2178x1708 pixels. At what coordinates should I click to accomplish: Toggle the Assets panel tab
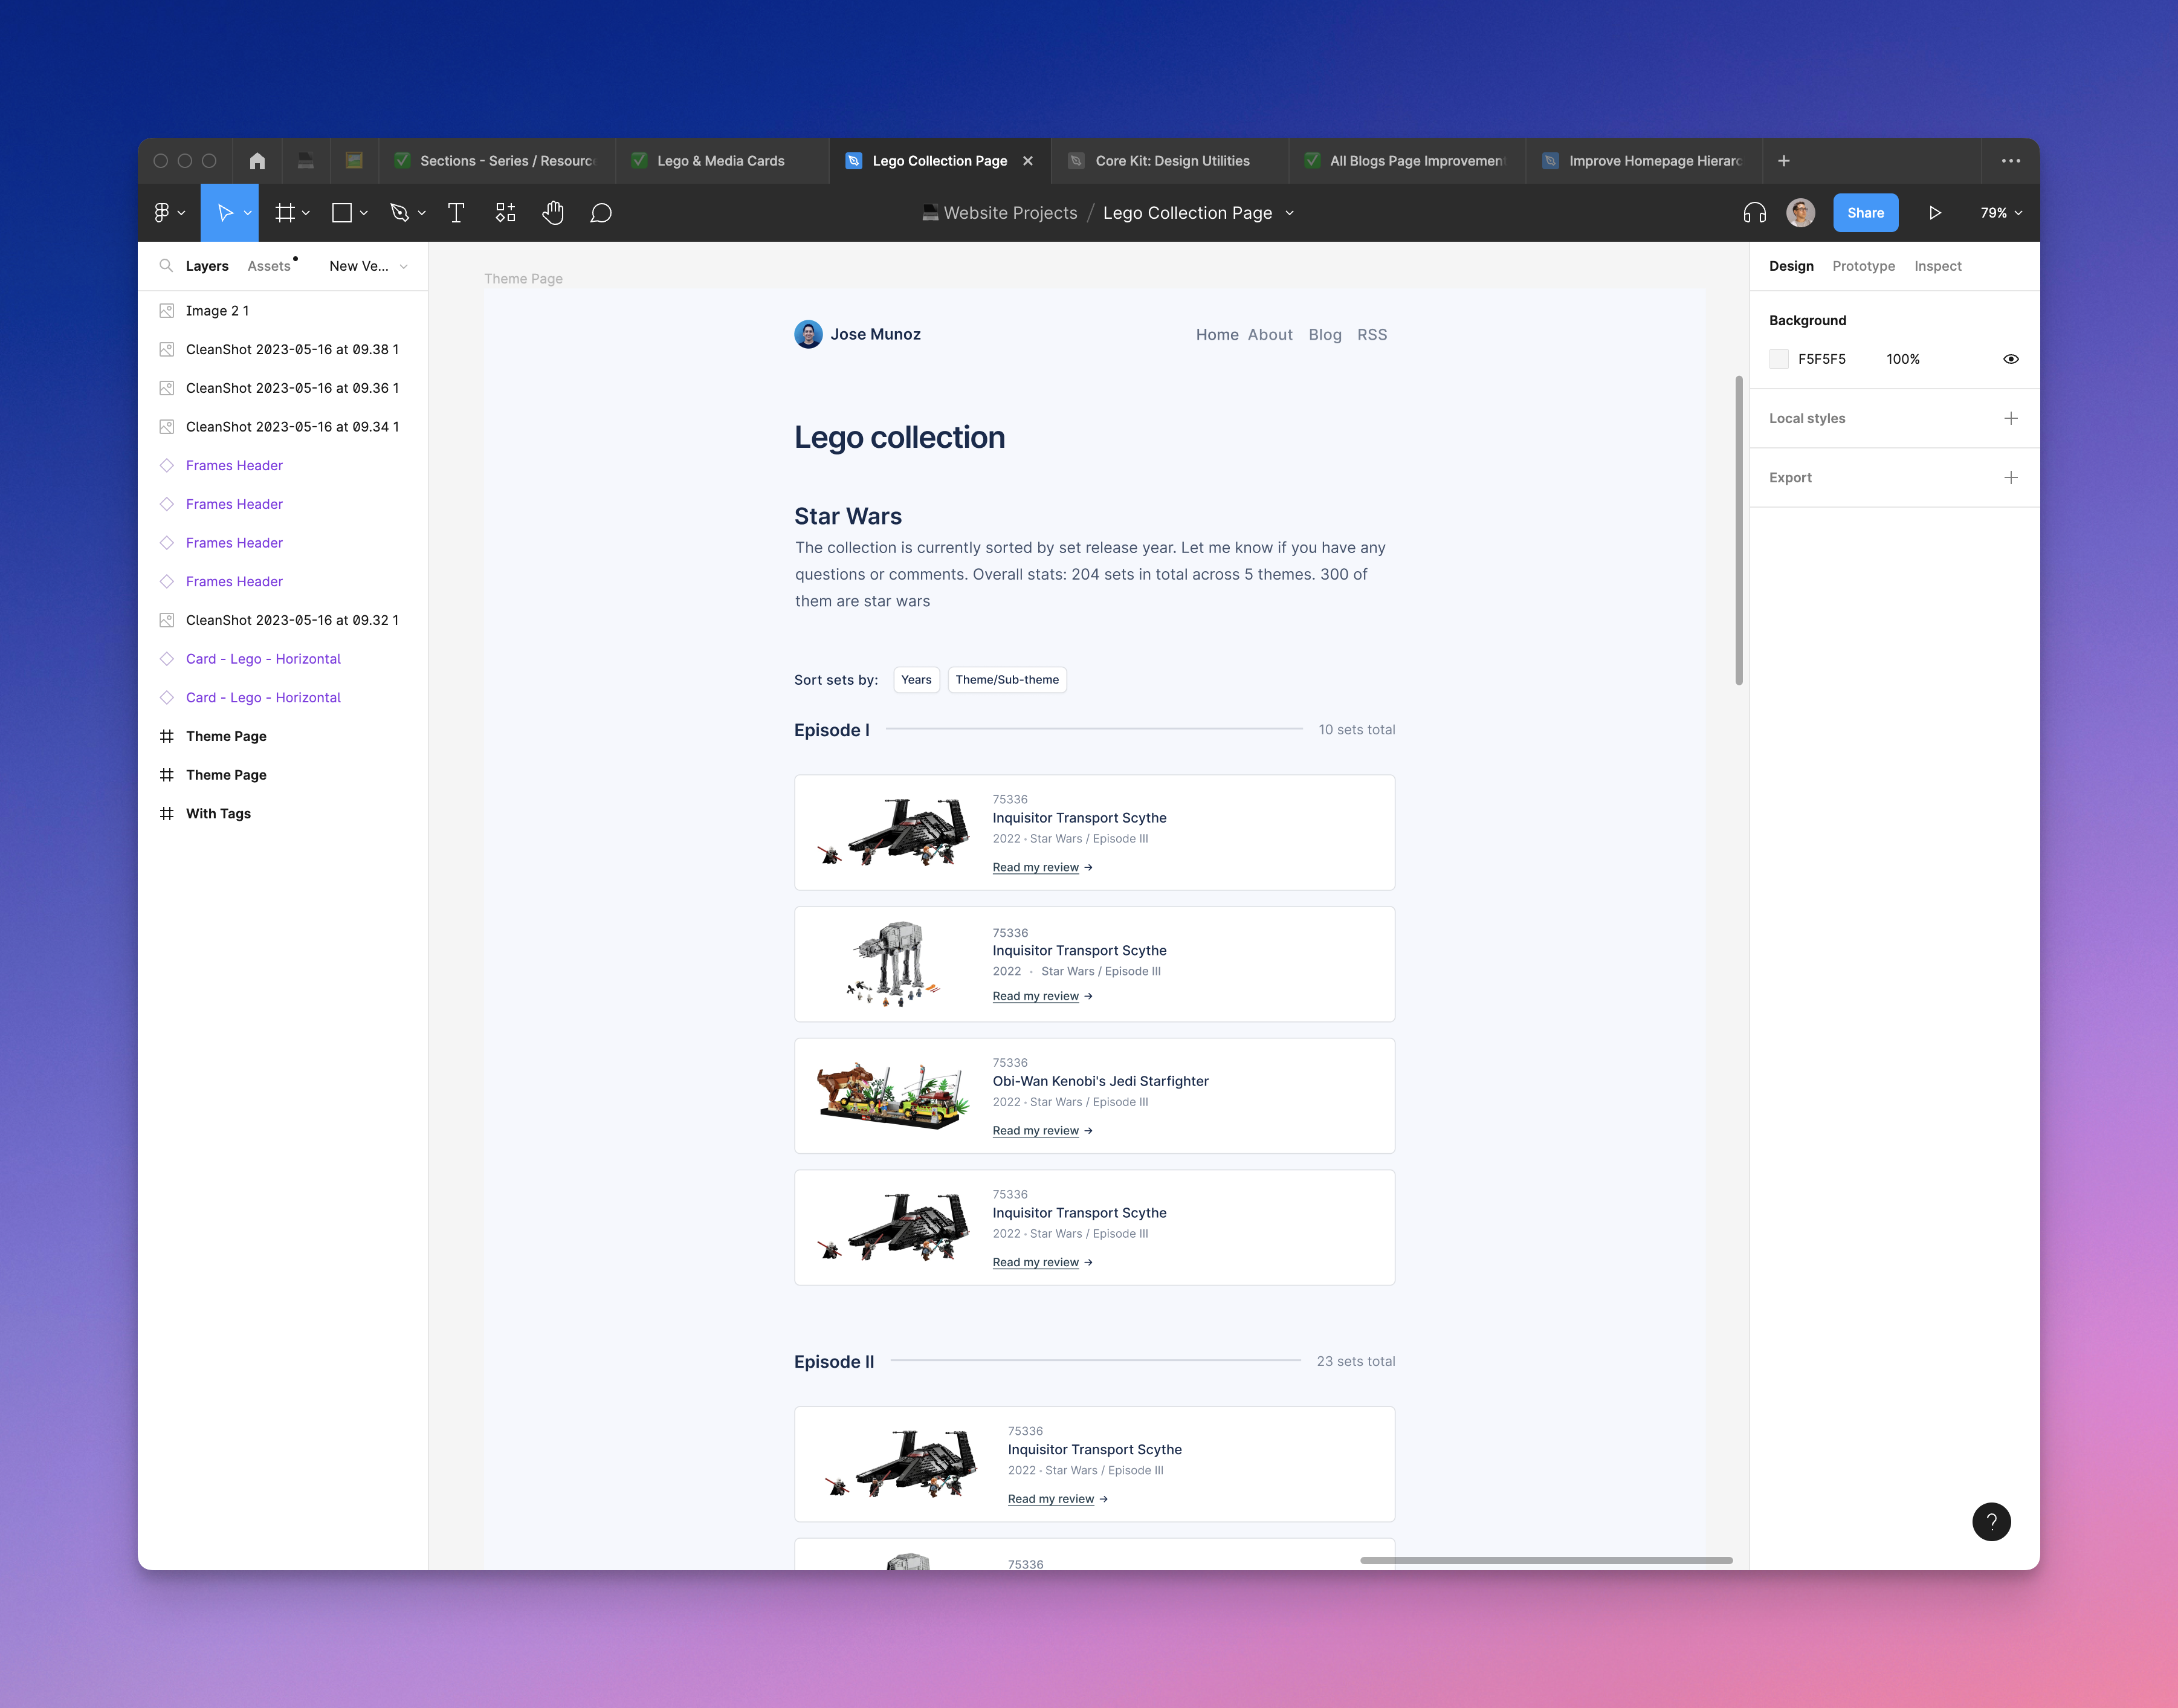point(269,267)
